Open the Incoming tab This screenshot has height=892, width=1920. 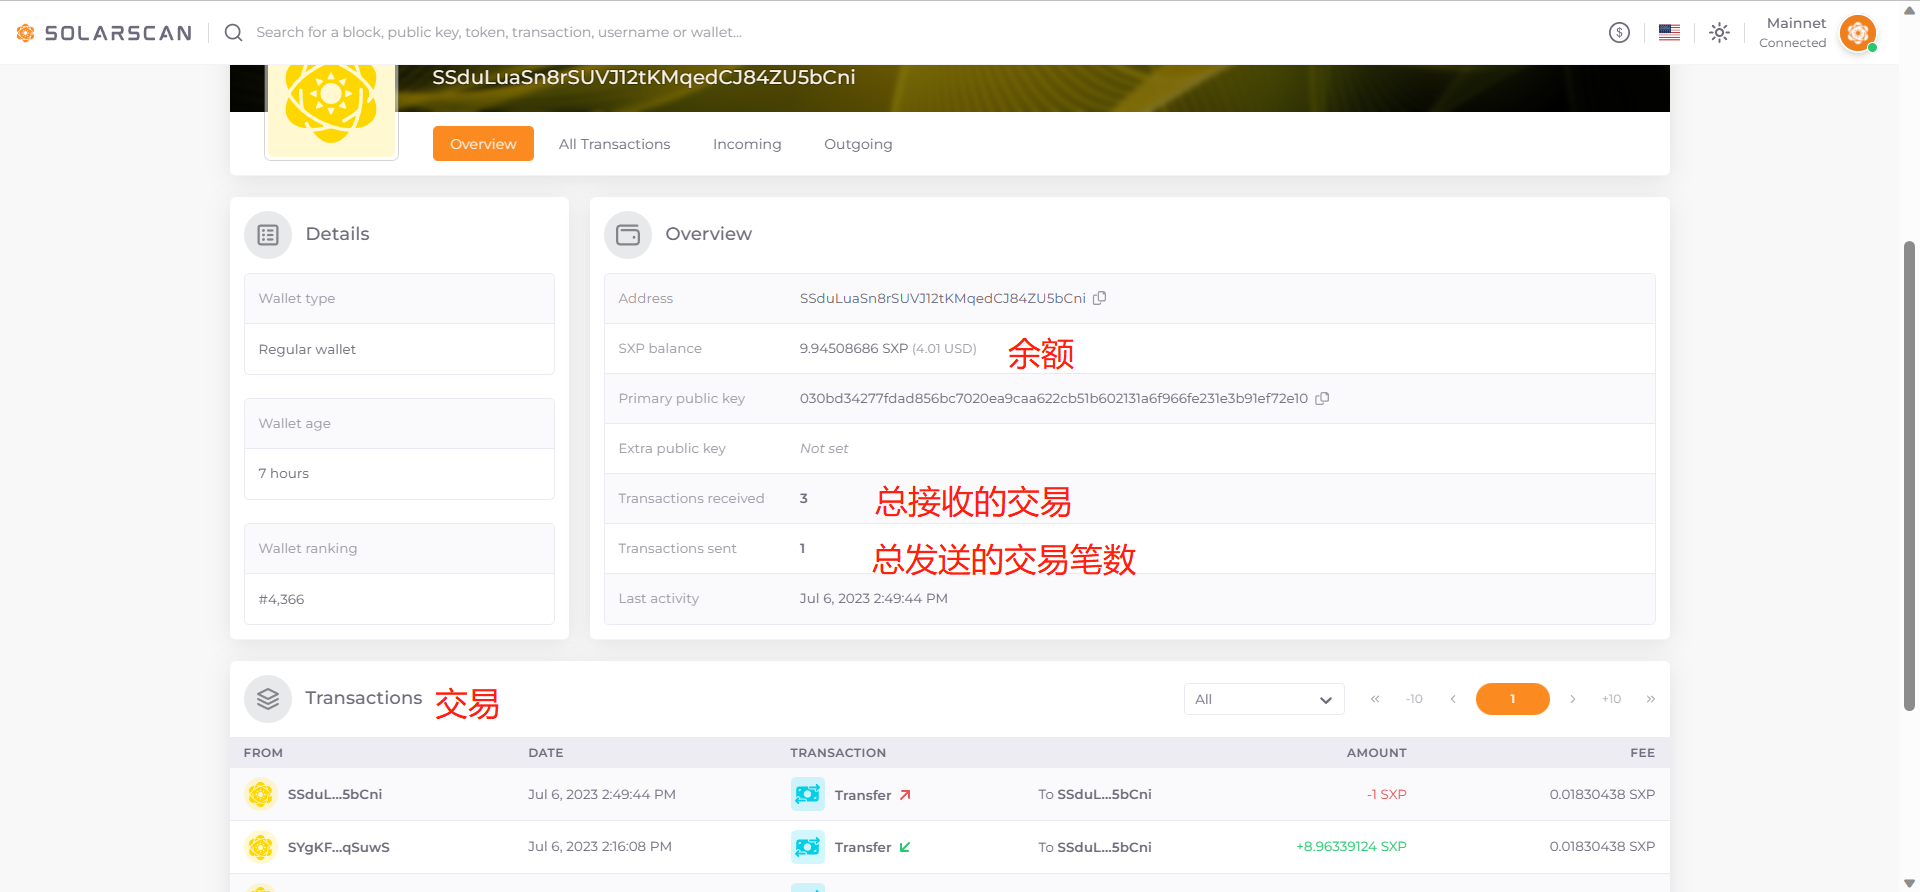tap(747, 144)
